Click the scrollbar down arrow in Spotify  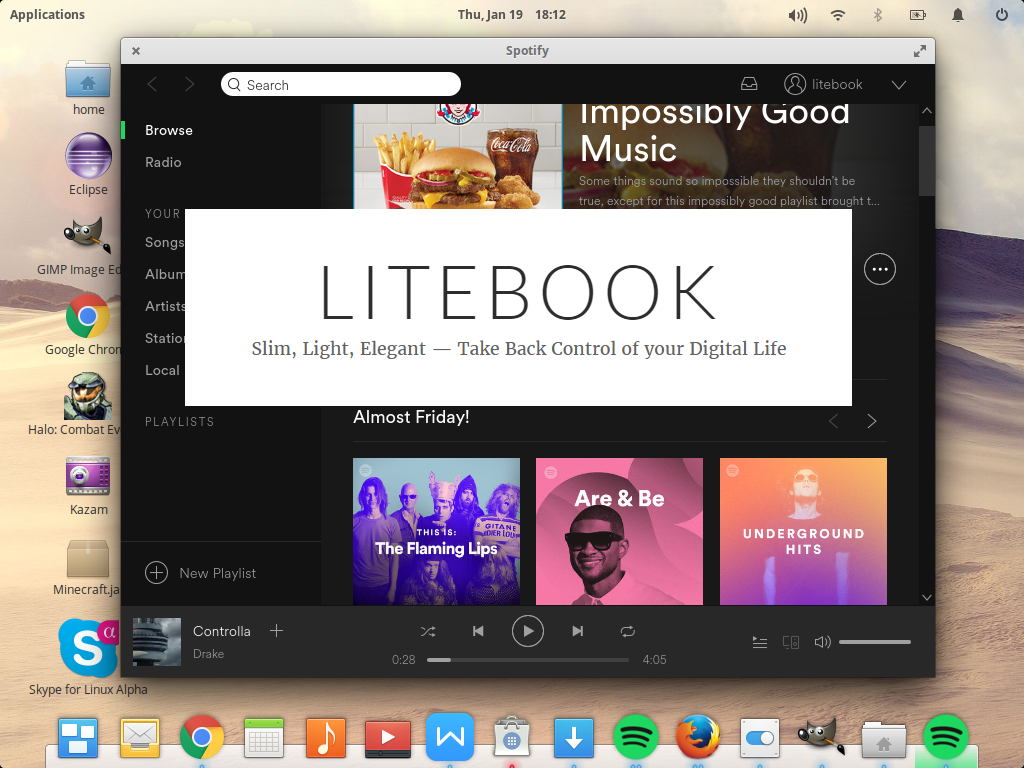[927, 597]
